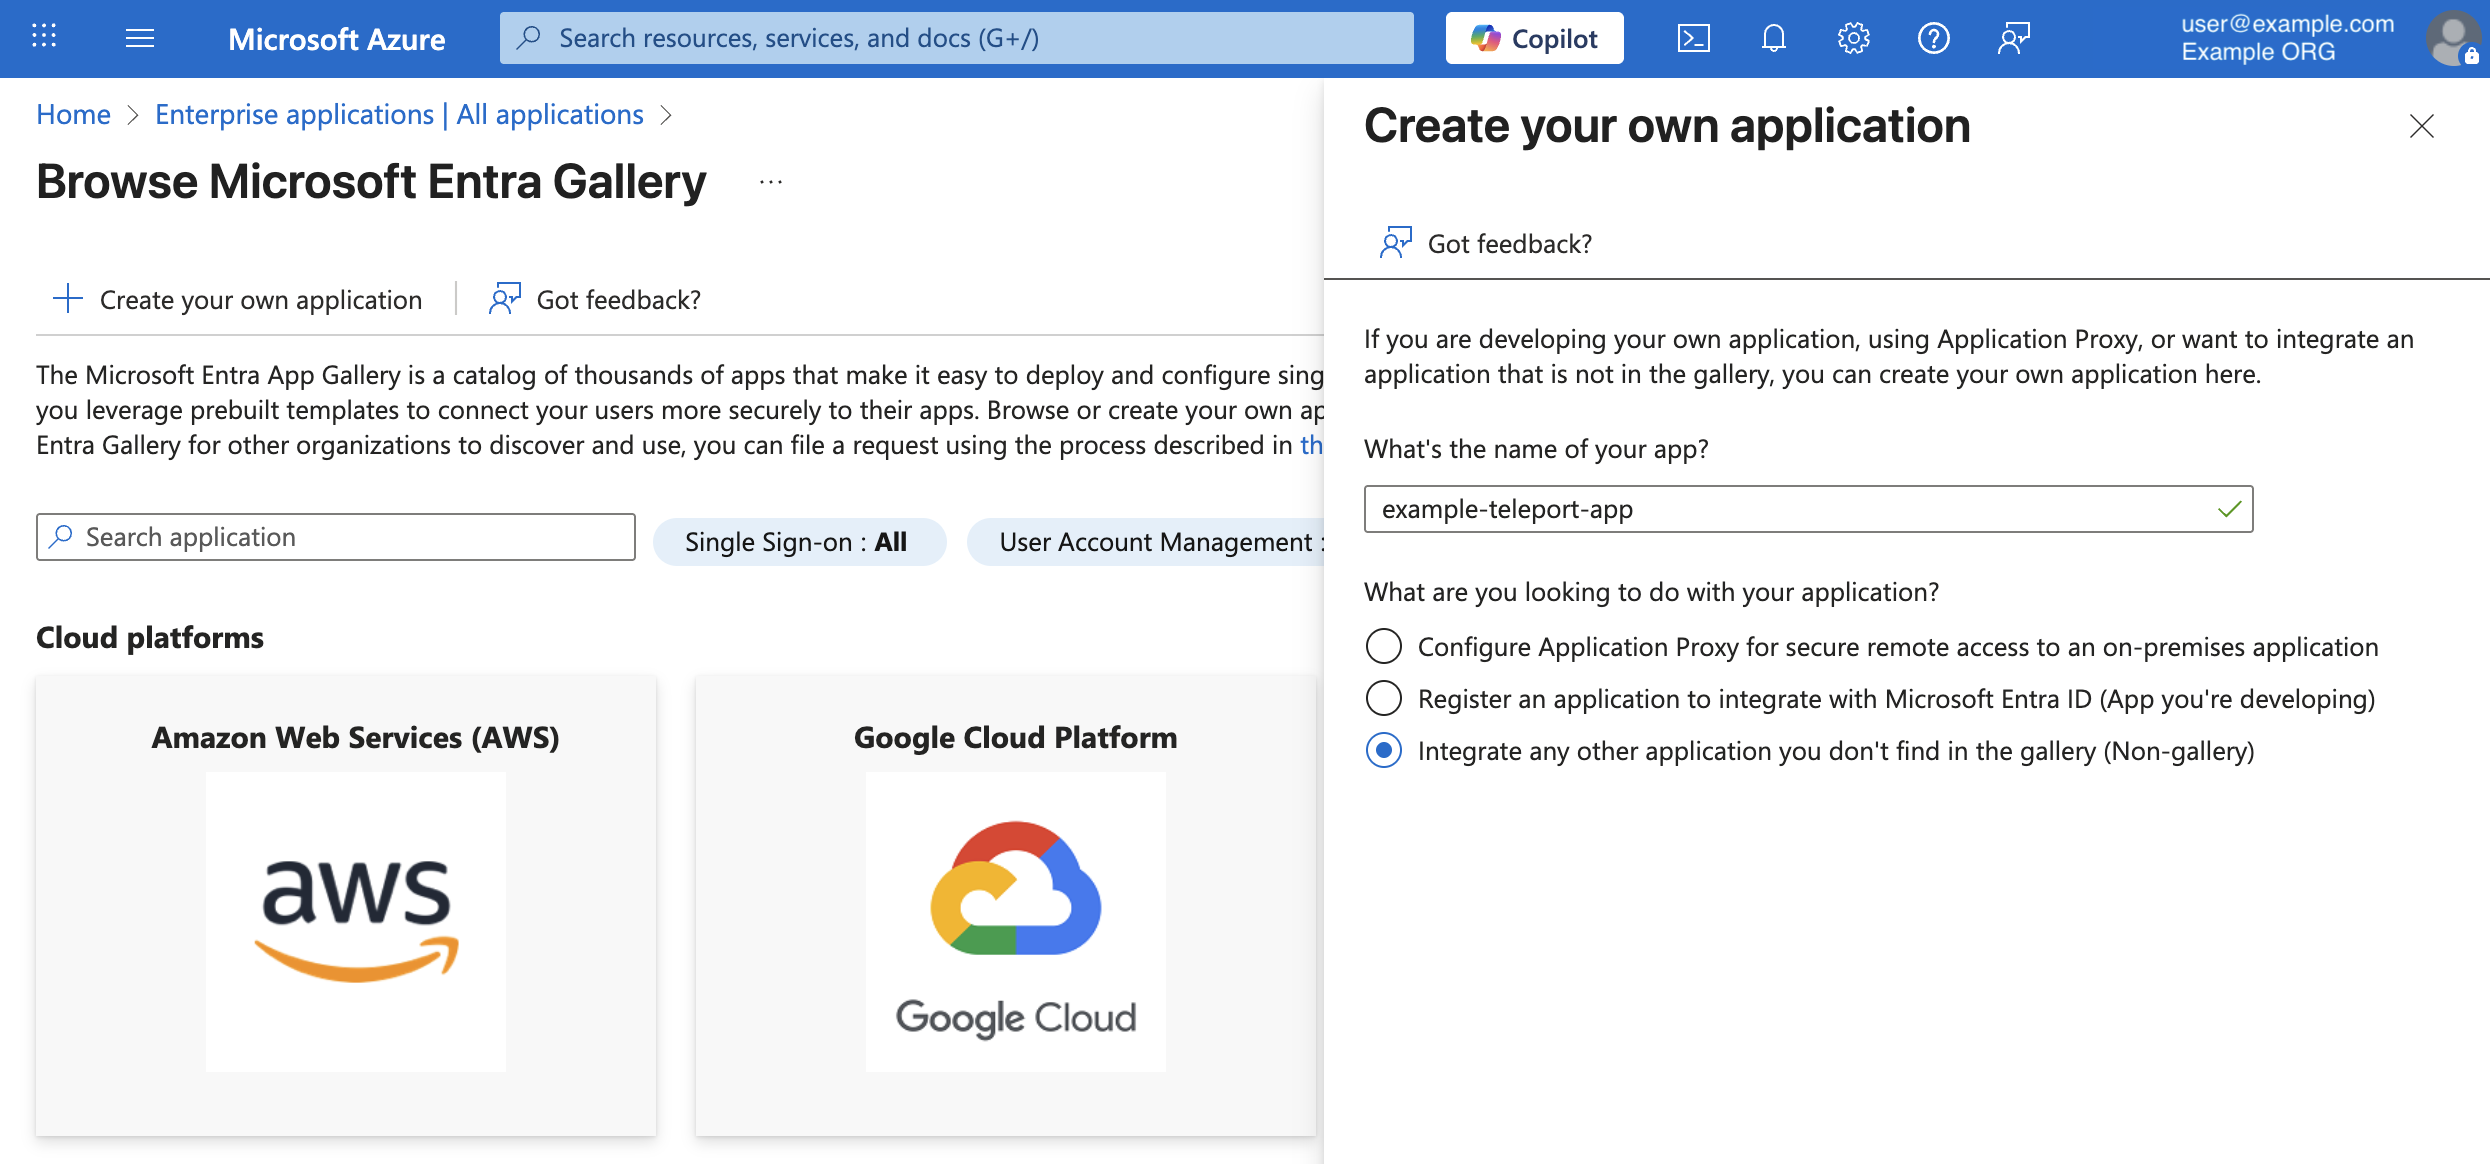Open the help and support icon
Image resolution: width=2490 pixels, height=1164 pixels.
click(x=1934, y=38)
